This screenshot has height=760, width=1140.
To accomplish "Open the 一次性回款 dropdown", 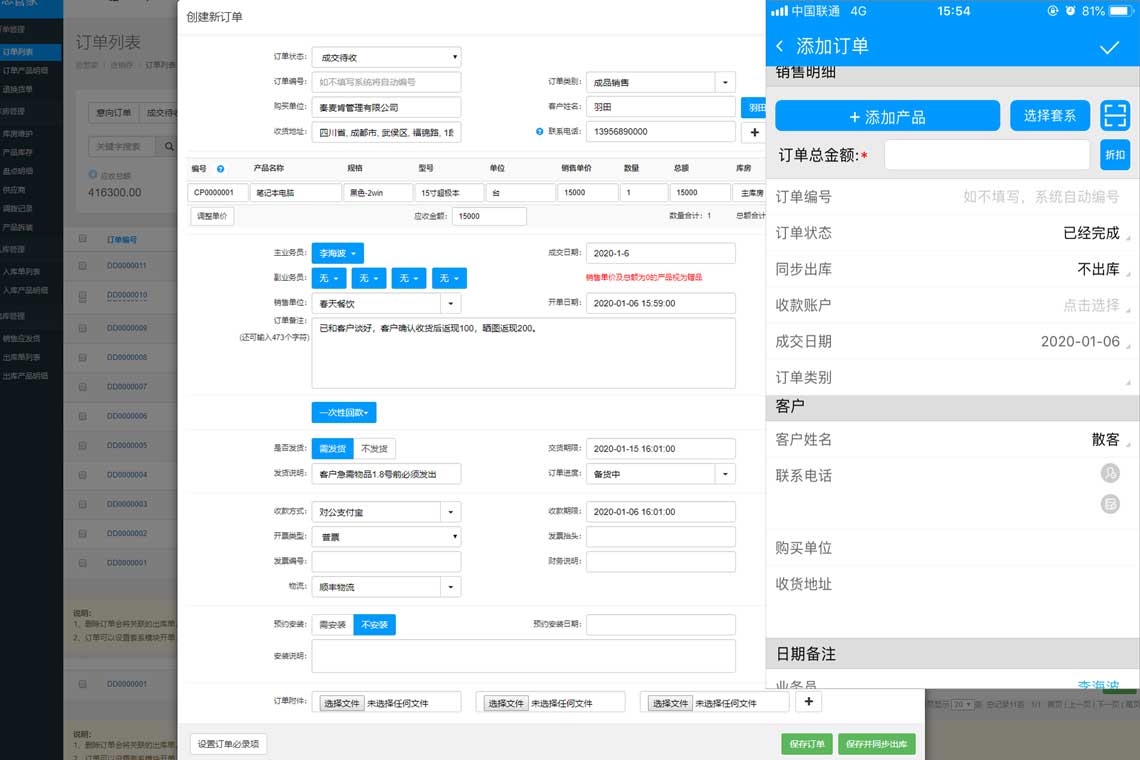I will (344, 412).
